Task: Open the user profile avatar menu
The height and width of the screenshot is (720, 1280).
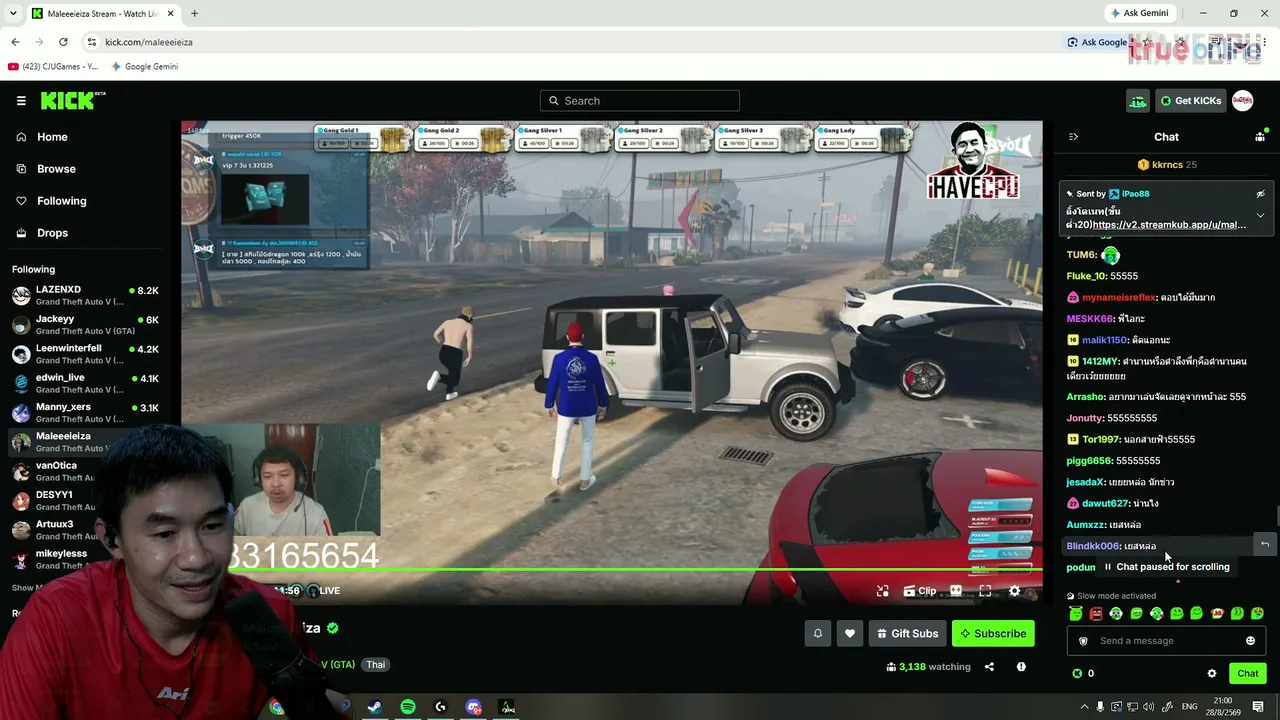Action: [1242, 101]
